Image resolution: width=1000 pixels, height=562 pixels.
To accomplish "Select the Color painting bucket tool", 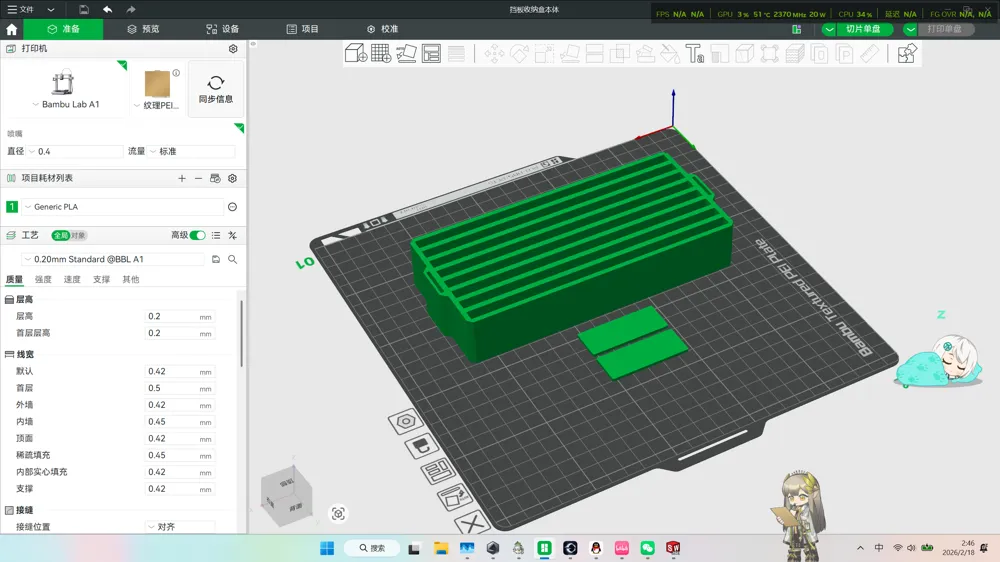I will [x=670, y=54].
